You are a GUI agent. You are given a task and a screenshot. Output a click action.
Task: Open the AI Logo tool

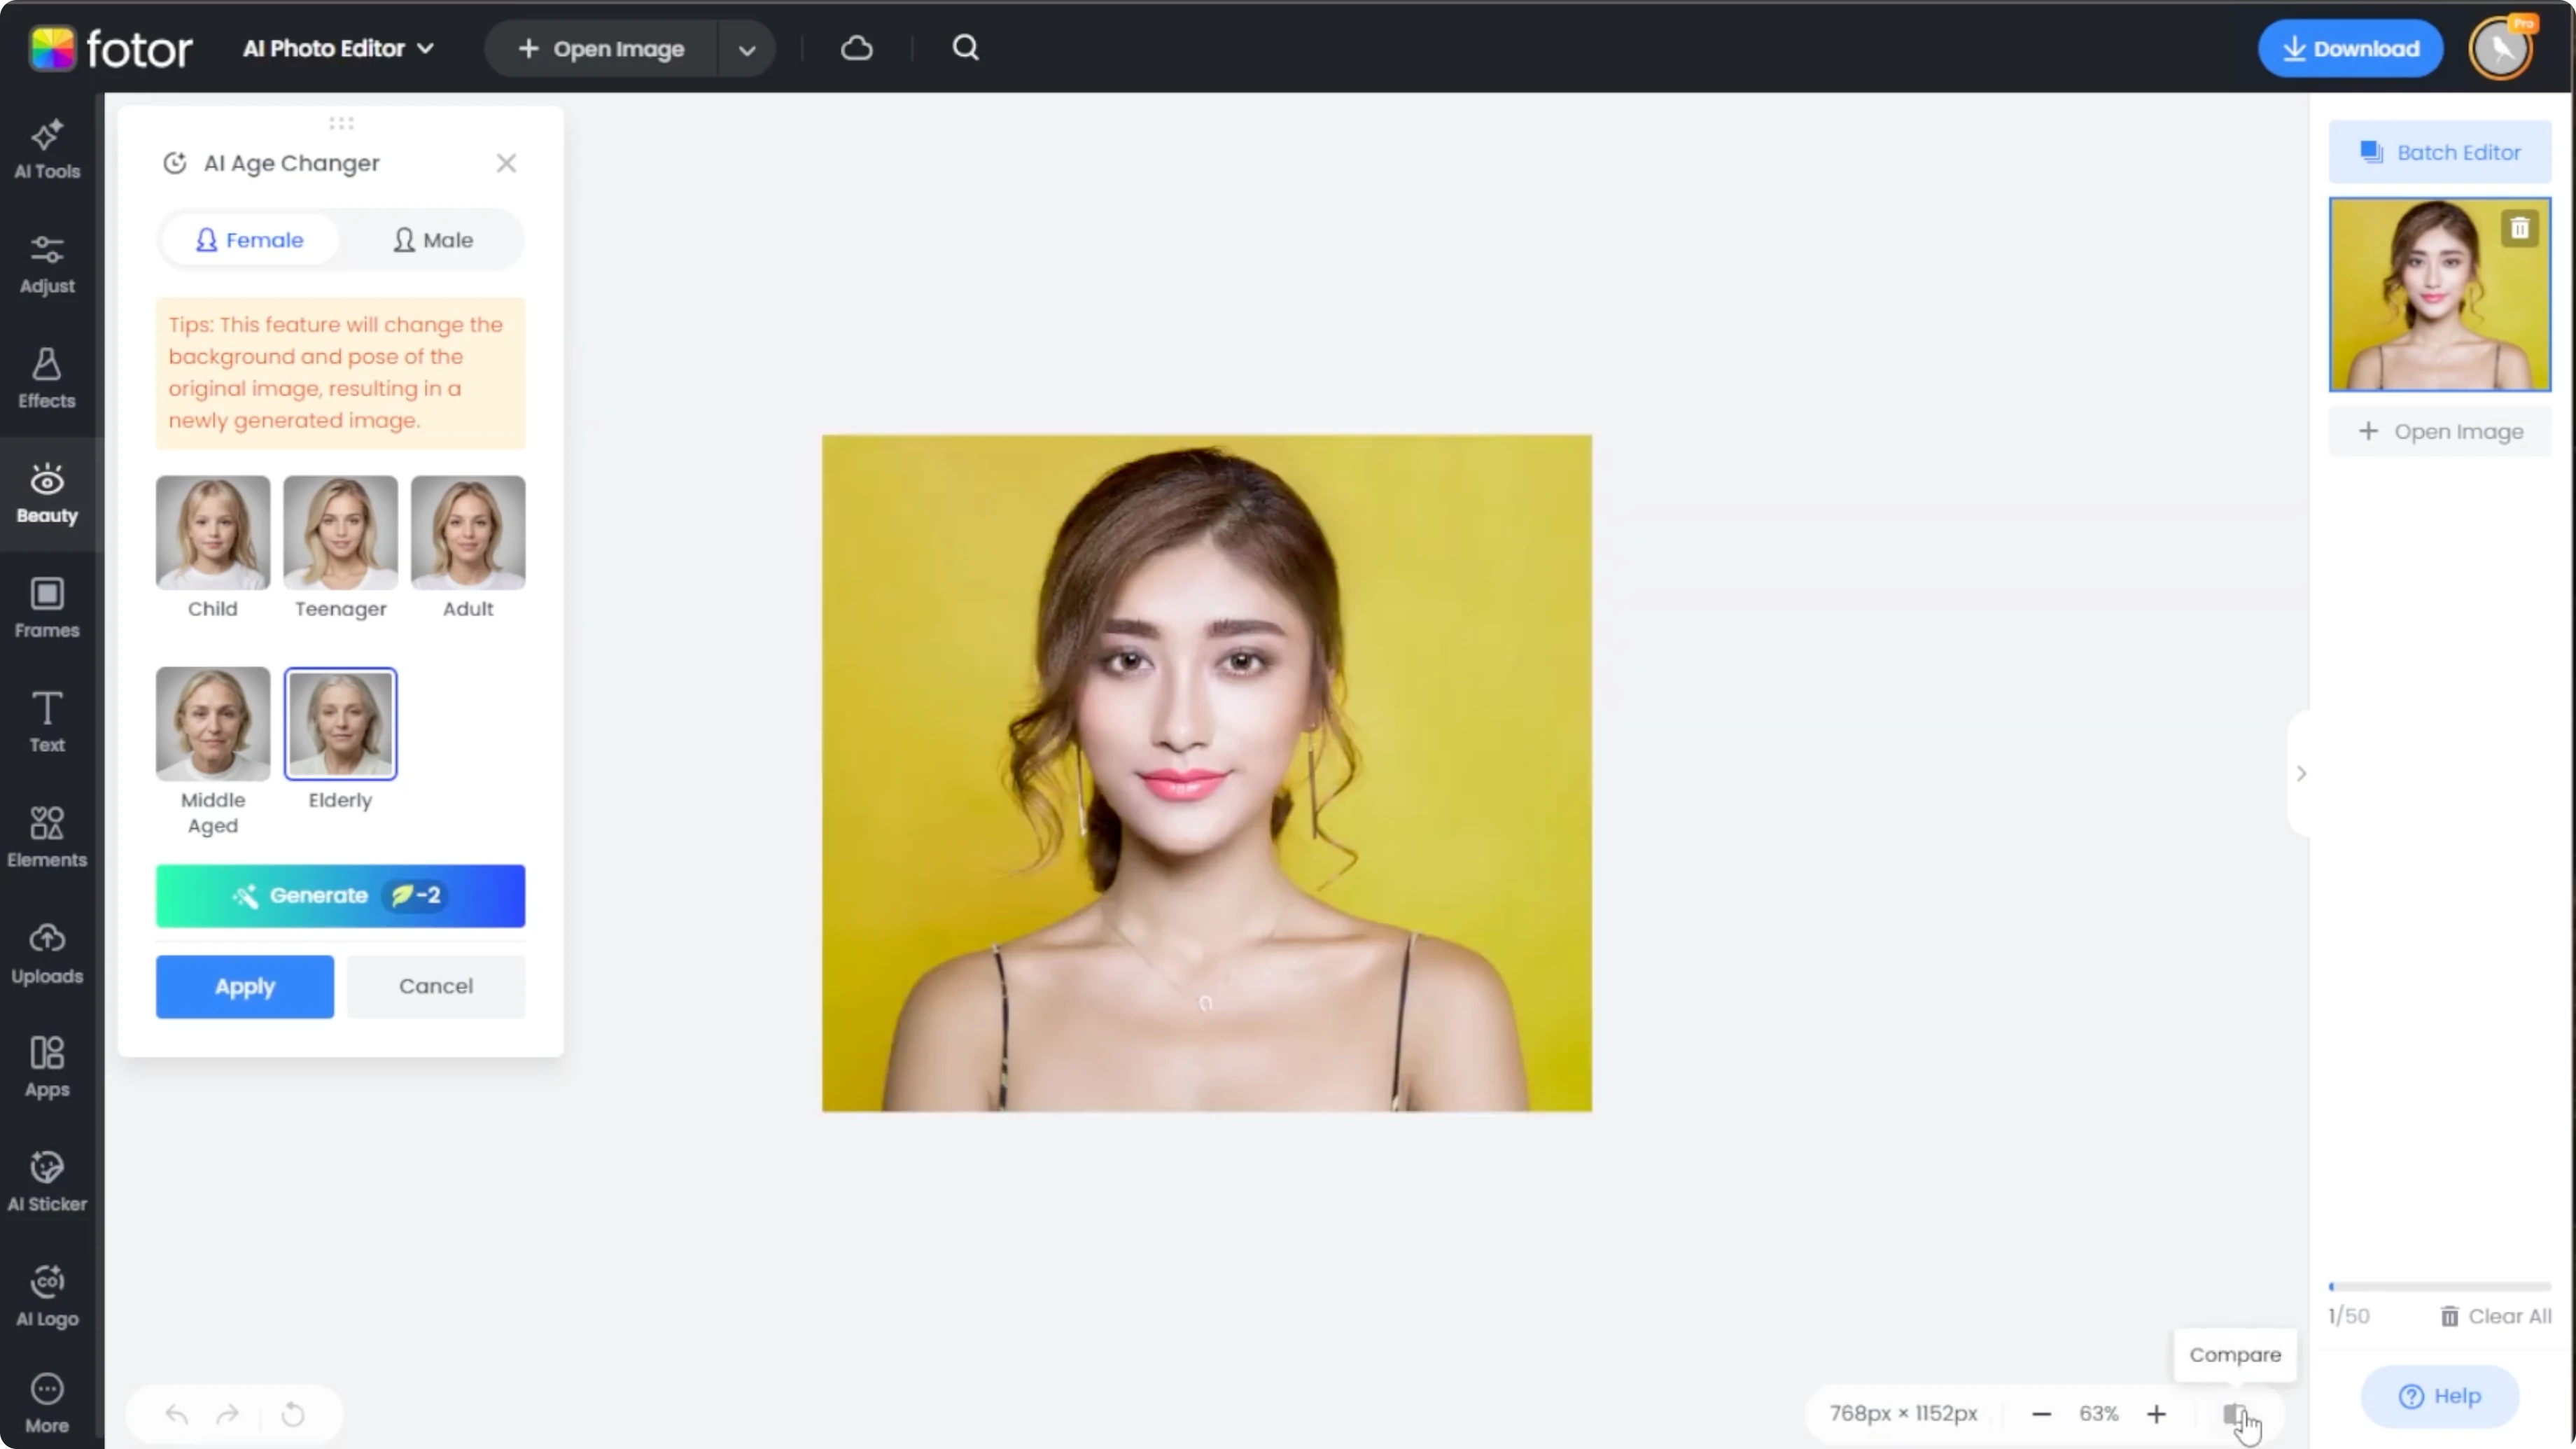coord(47,1297)
